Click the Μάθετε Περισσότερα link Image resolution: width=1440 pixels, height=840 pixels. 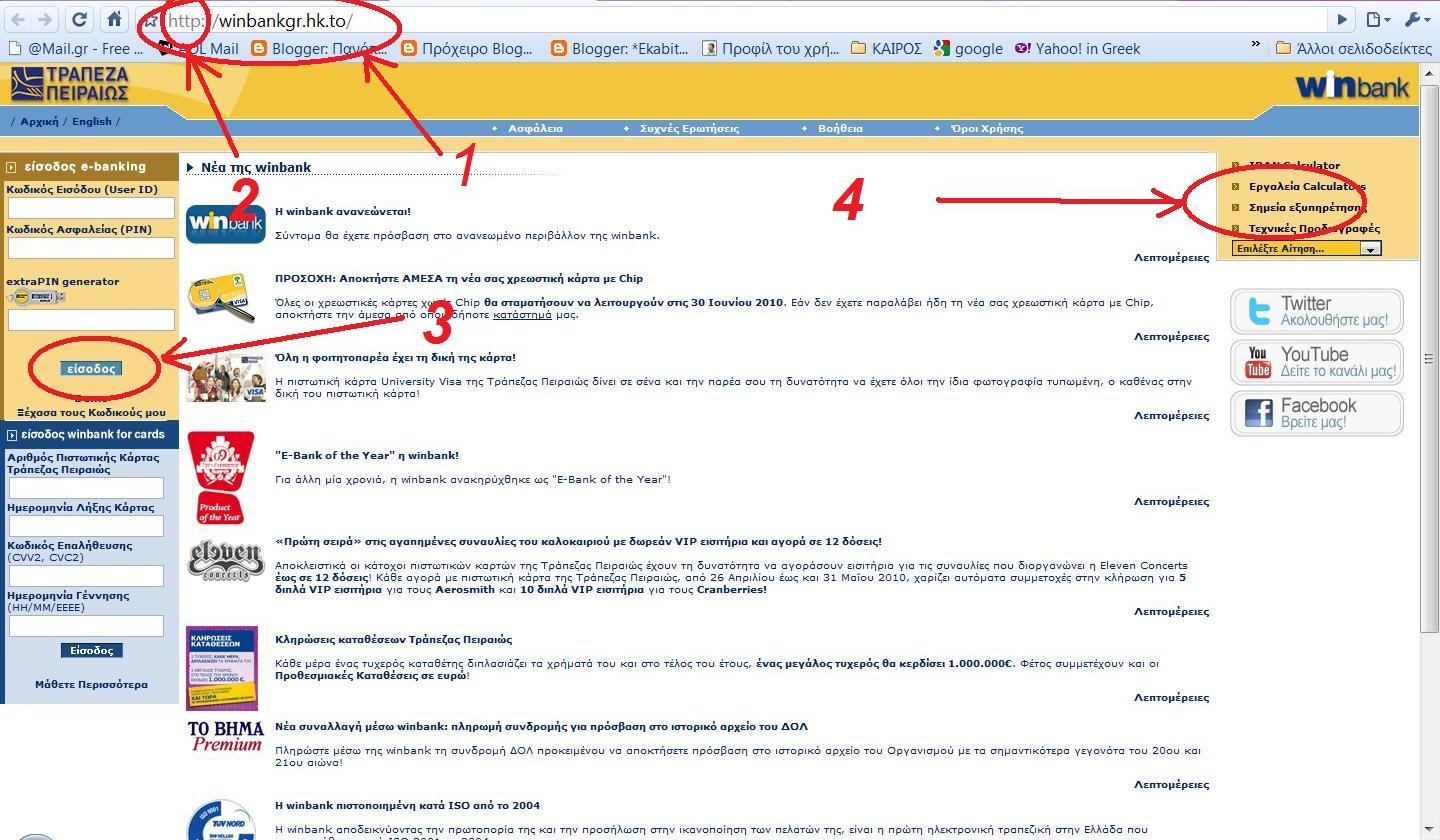point(91,685)
